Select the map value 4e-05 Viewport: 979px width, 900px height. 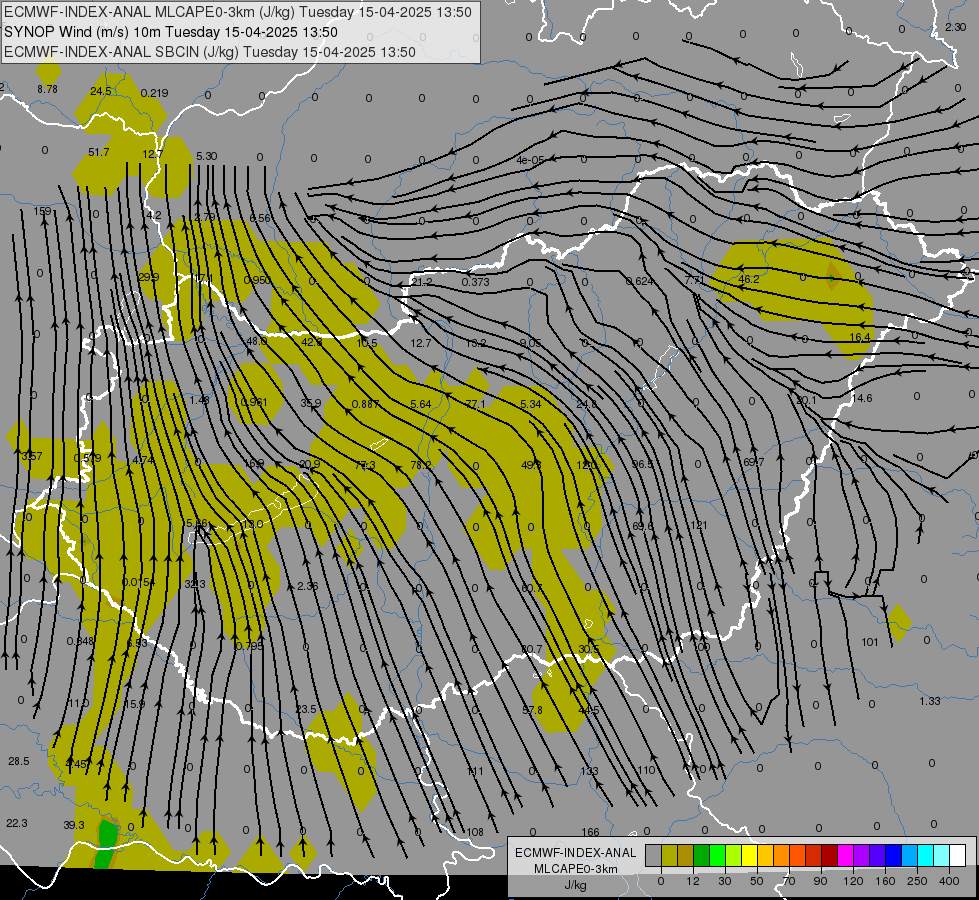click(530, 160)
